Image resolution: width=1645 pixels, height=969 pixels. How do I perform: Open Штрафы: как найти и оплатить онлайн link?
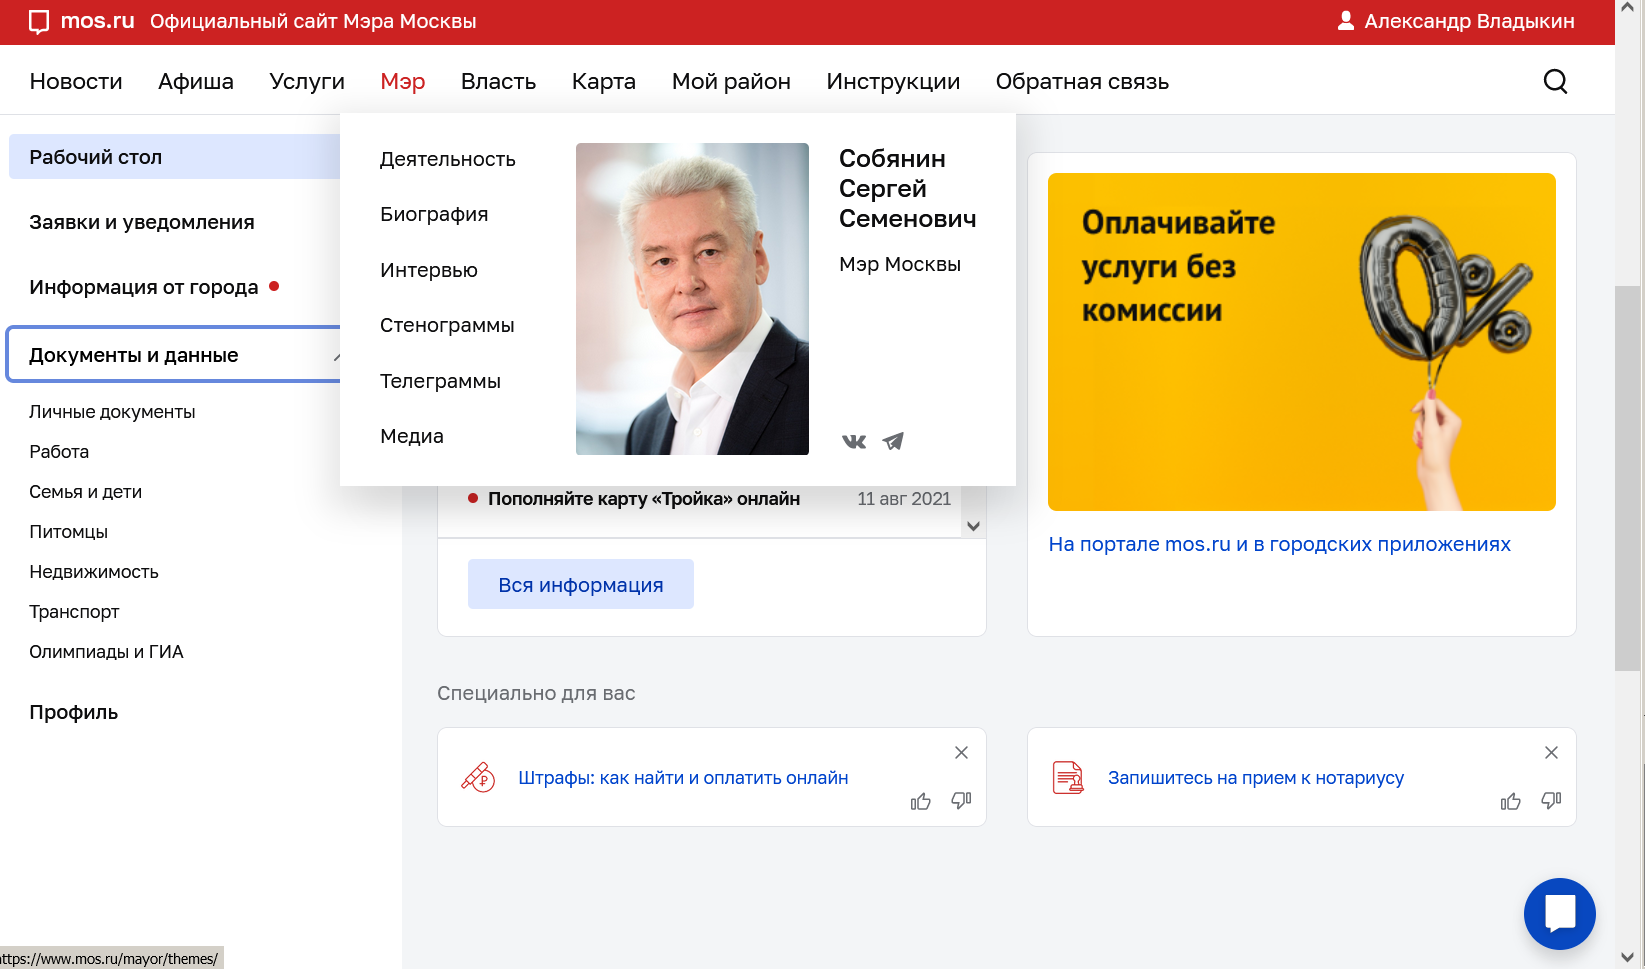tap(683, 778)
